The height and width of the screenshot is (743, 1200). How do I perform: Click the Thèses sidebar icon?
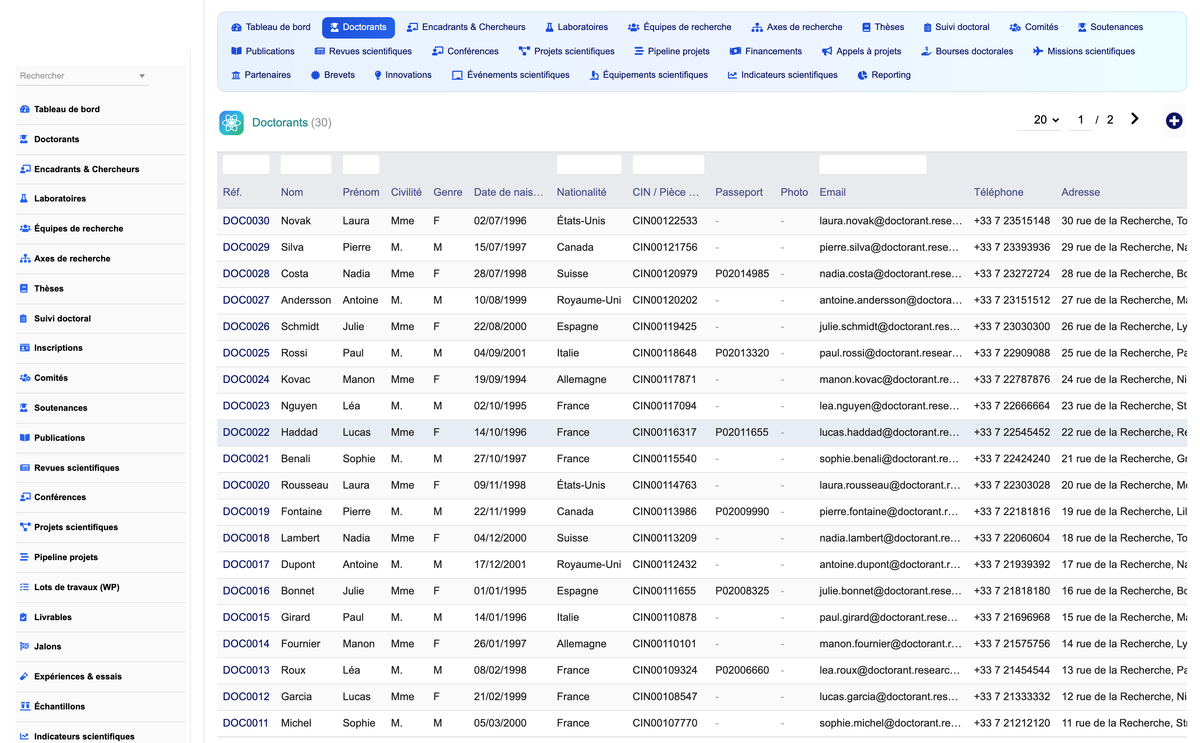[x=25, y=289]
